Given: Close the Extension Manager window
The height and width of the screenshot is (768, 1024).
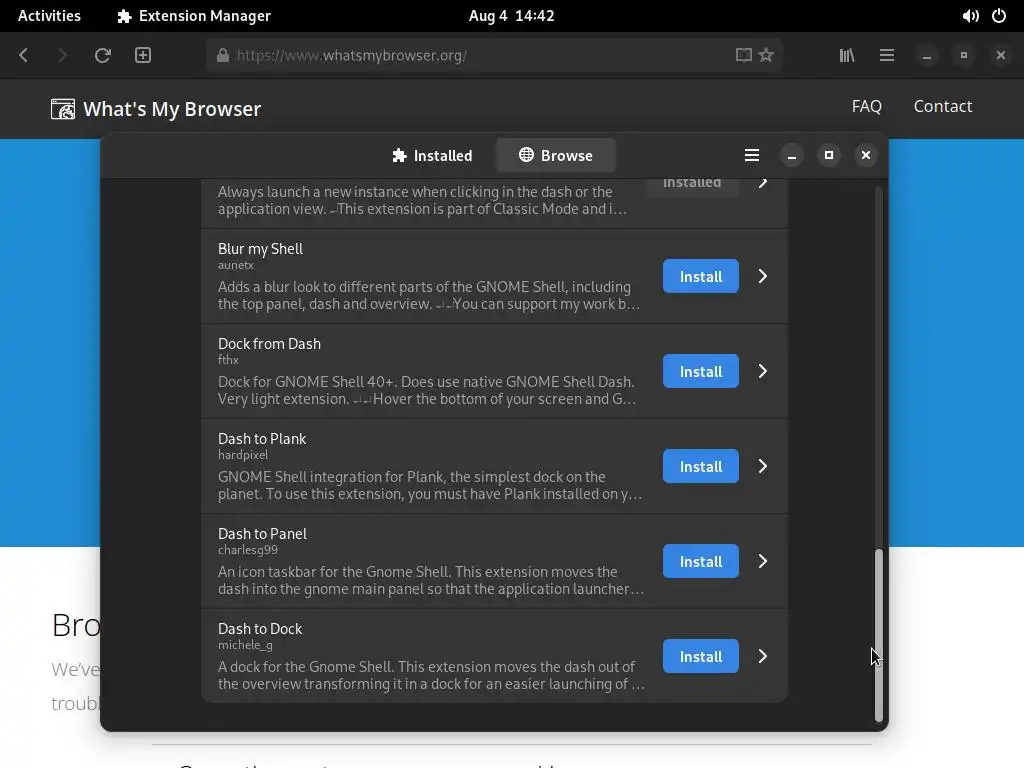Looking at the screenshot, I should 866,155.
